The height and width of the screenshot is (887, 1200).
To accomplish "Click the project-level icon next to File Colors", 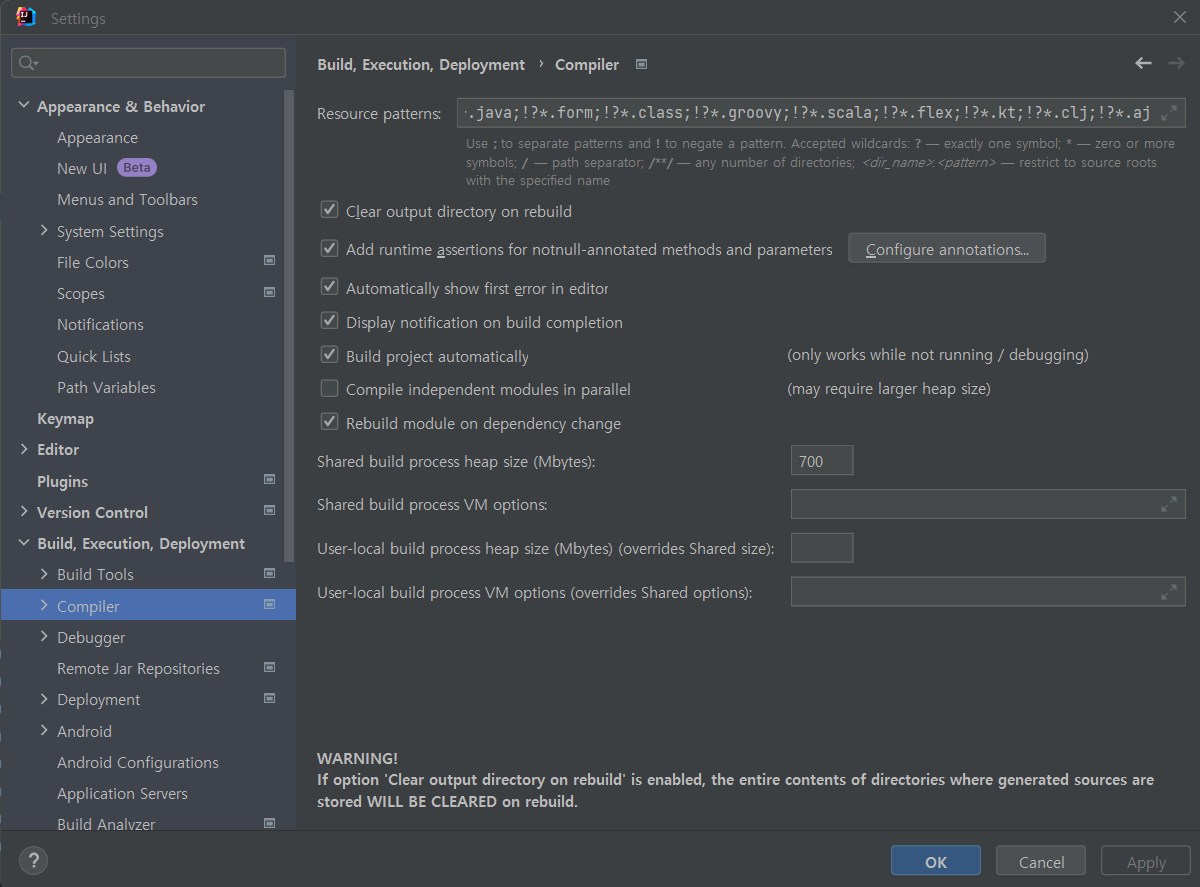I will [x=269, y=260].
